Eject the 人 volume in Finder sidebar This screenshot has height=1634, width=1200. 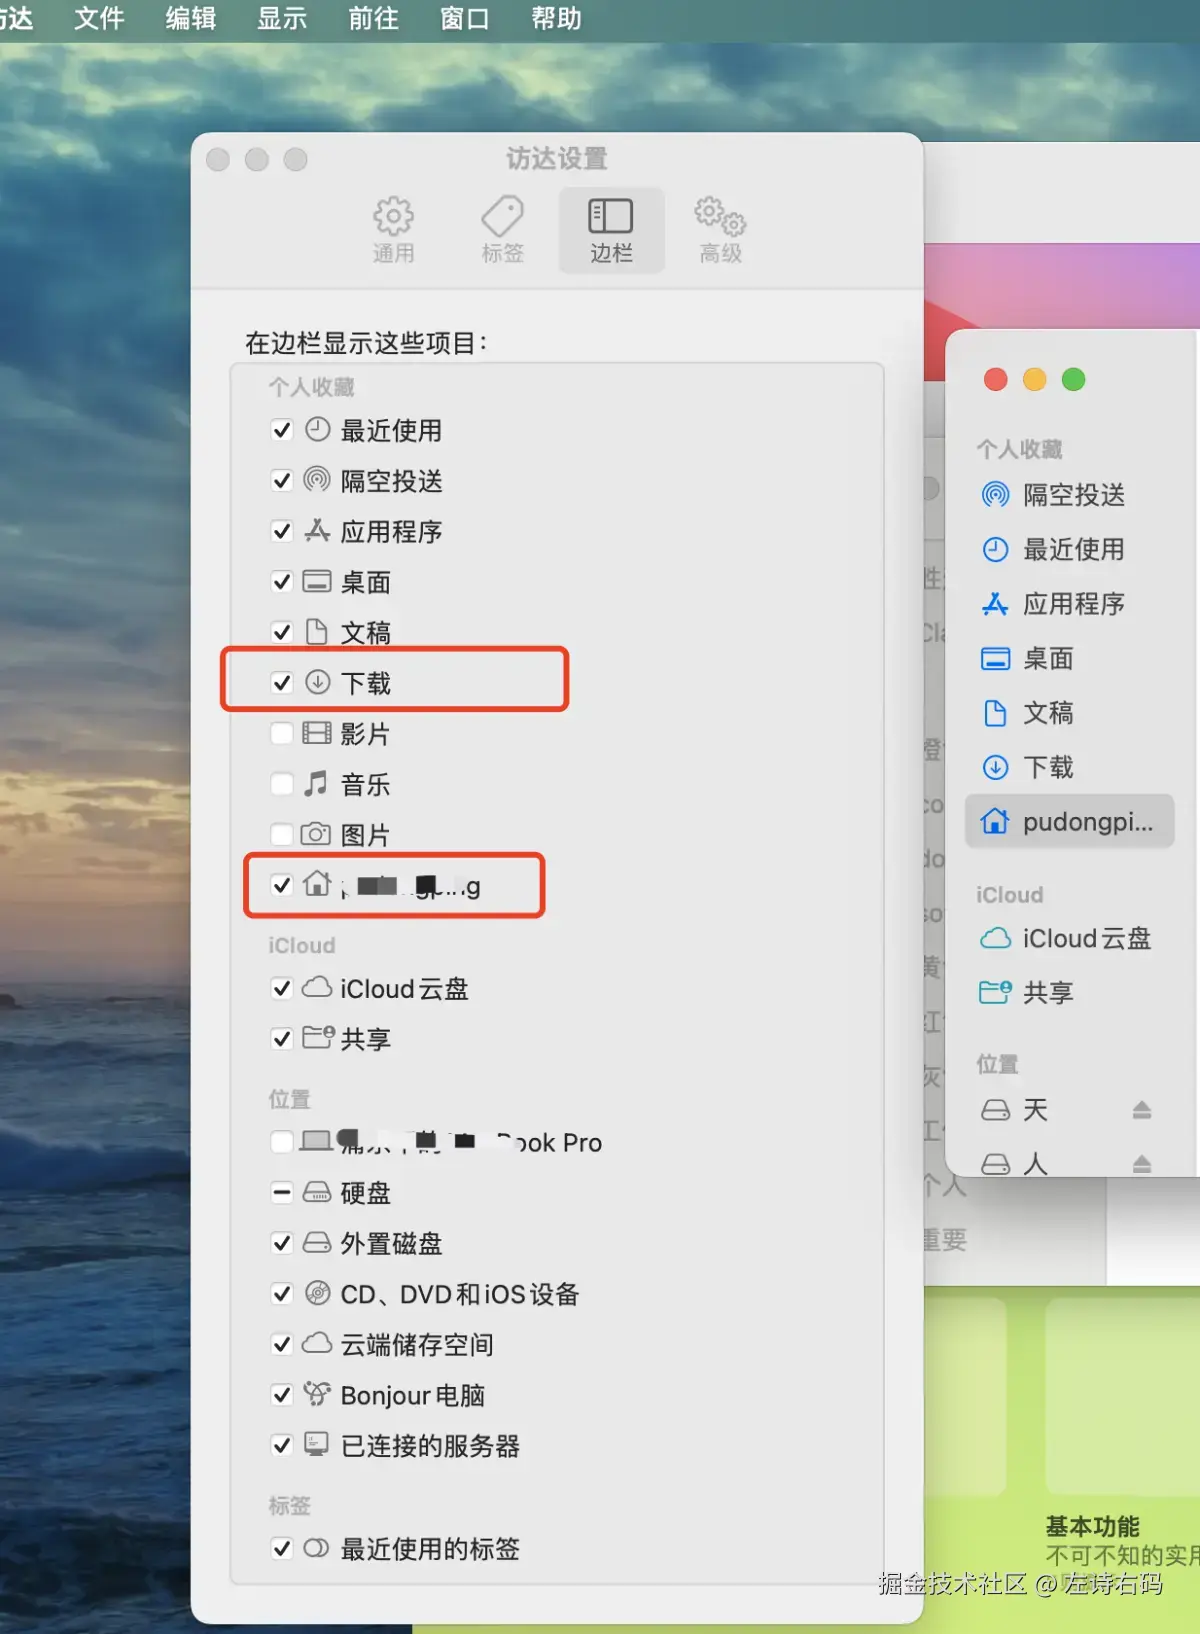(1142, 1163)
